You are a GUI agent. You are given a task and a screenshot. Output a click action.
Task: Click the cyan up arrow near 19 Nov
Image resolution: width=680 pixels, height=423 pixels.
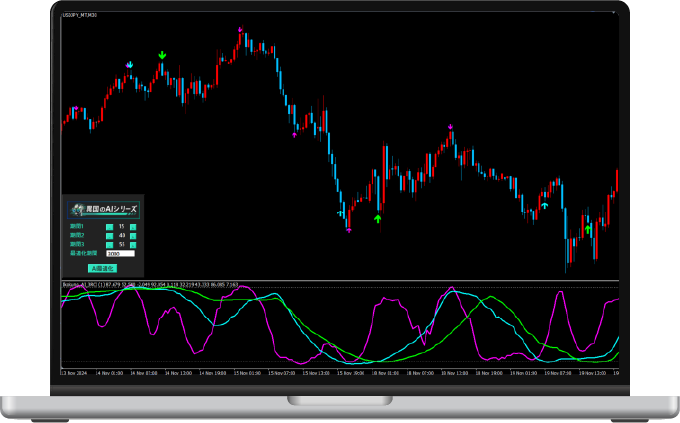click(x=544, y=205)
